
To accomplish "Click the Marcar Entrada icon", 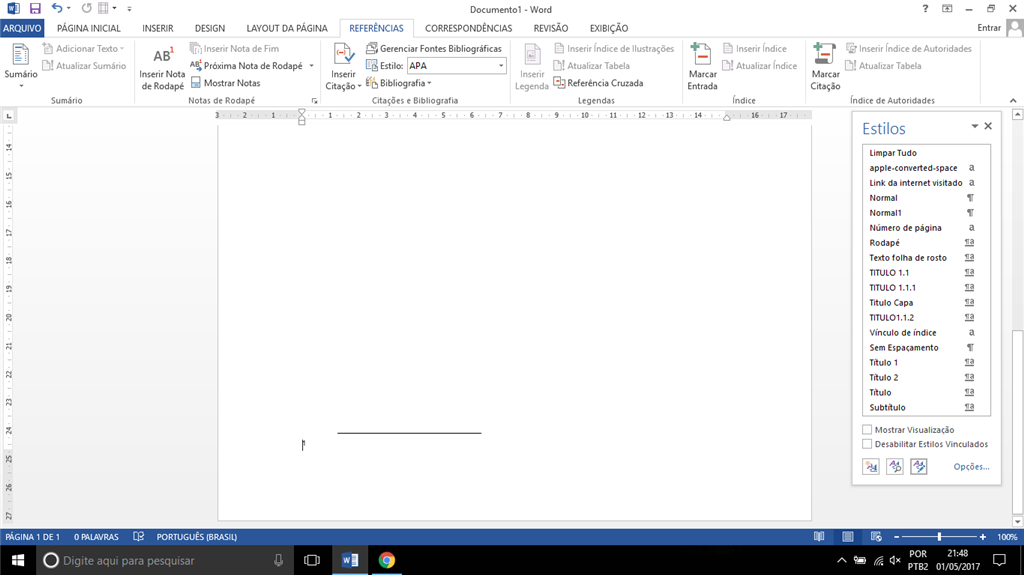I will tap(701, 55).
